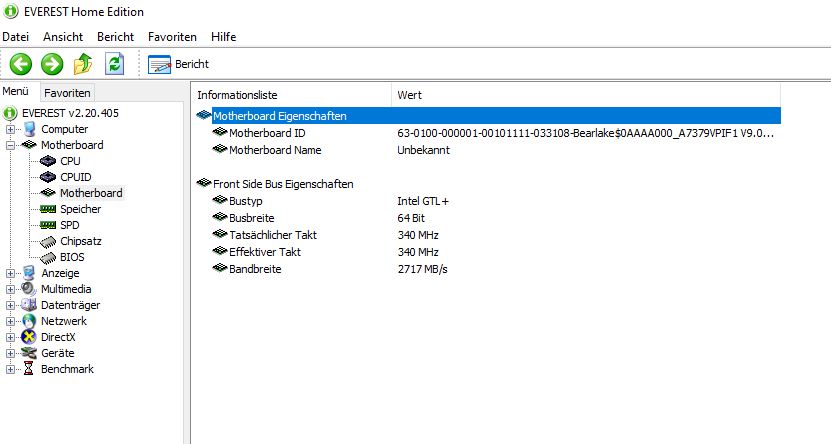
Task: Click the Computer icon in tree
Action: [29, 129]
